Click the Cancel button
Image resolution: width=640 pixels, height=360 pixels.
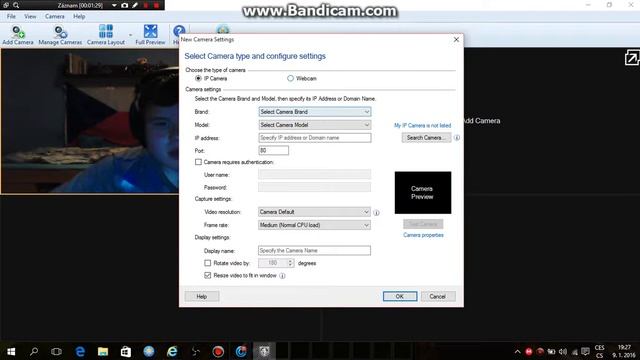pyautogui.click(x=438, y=296)
